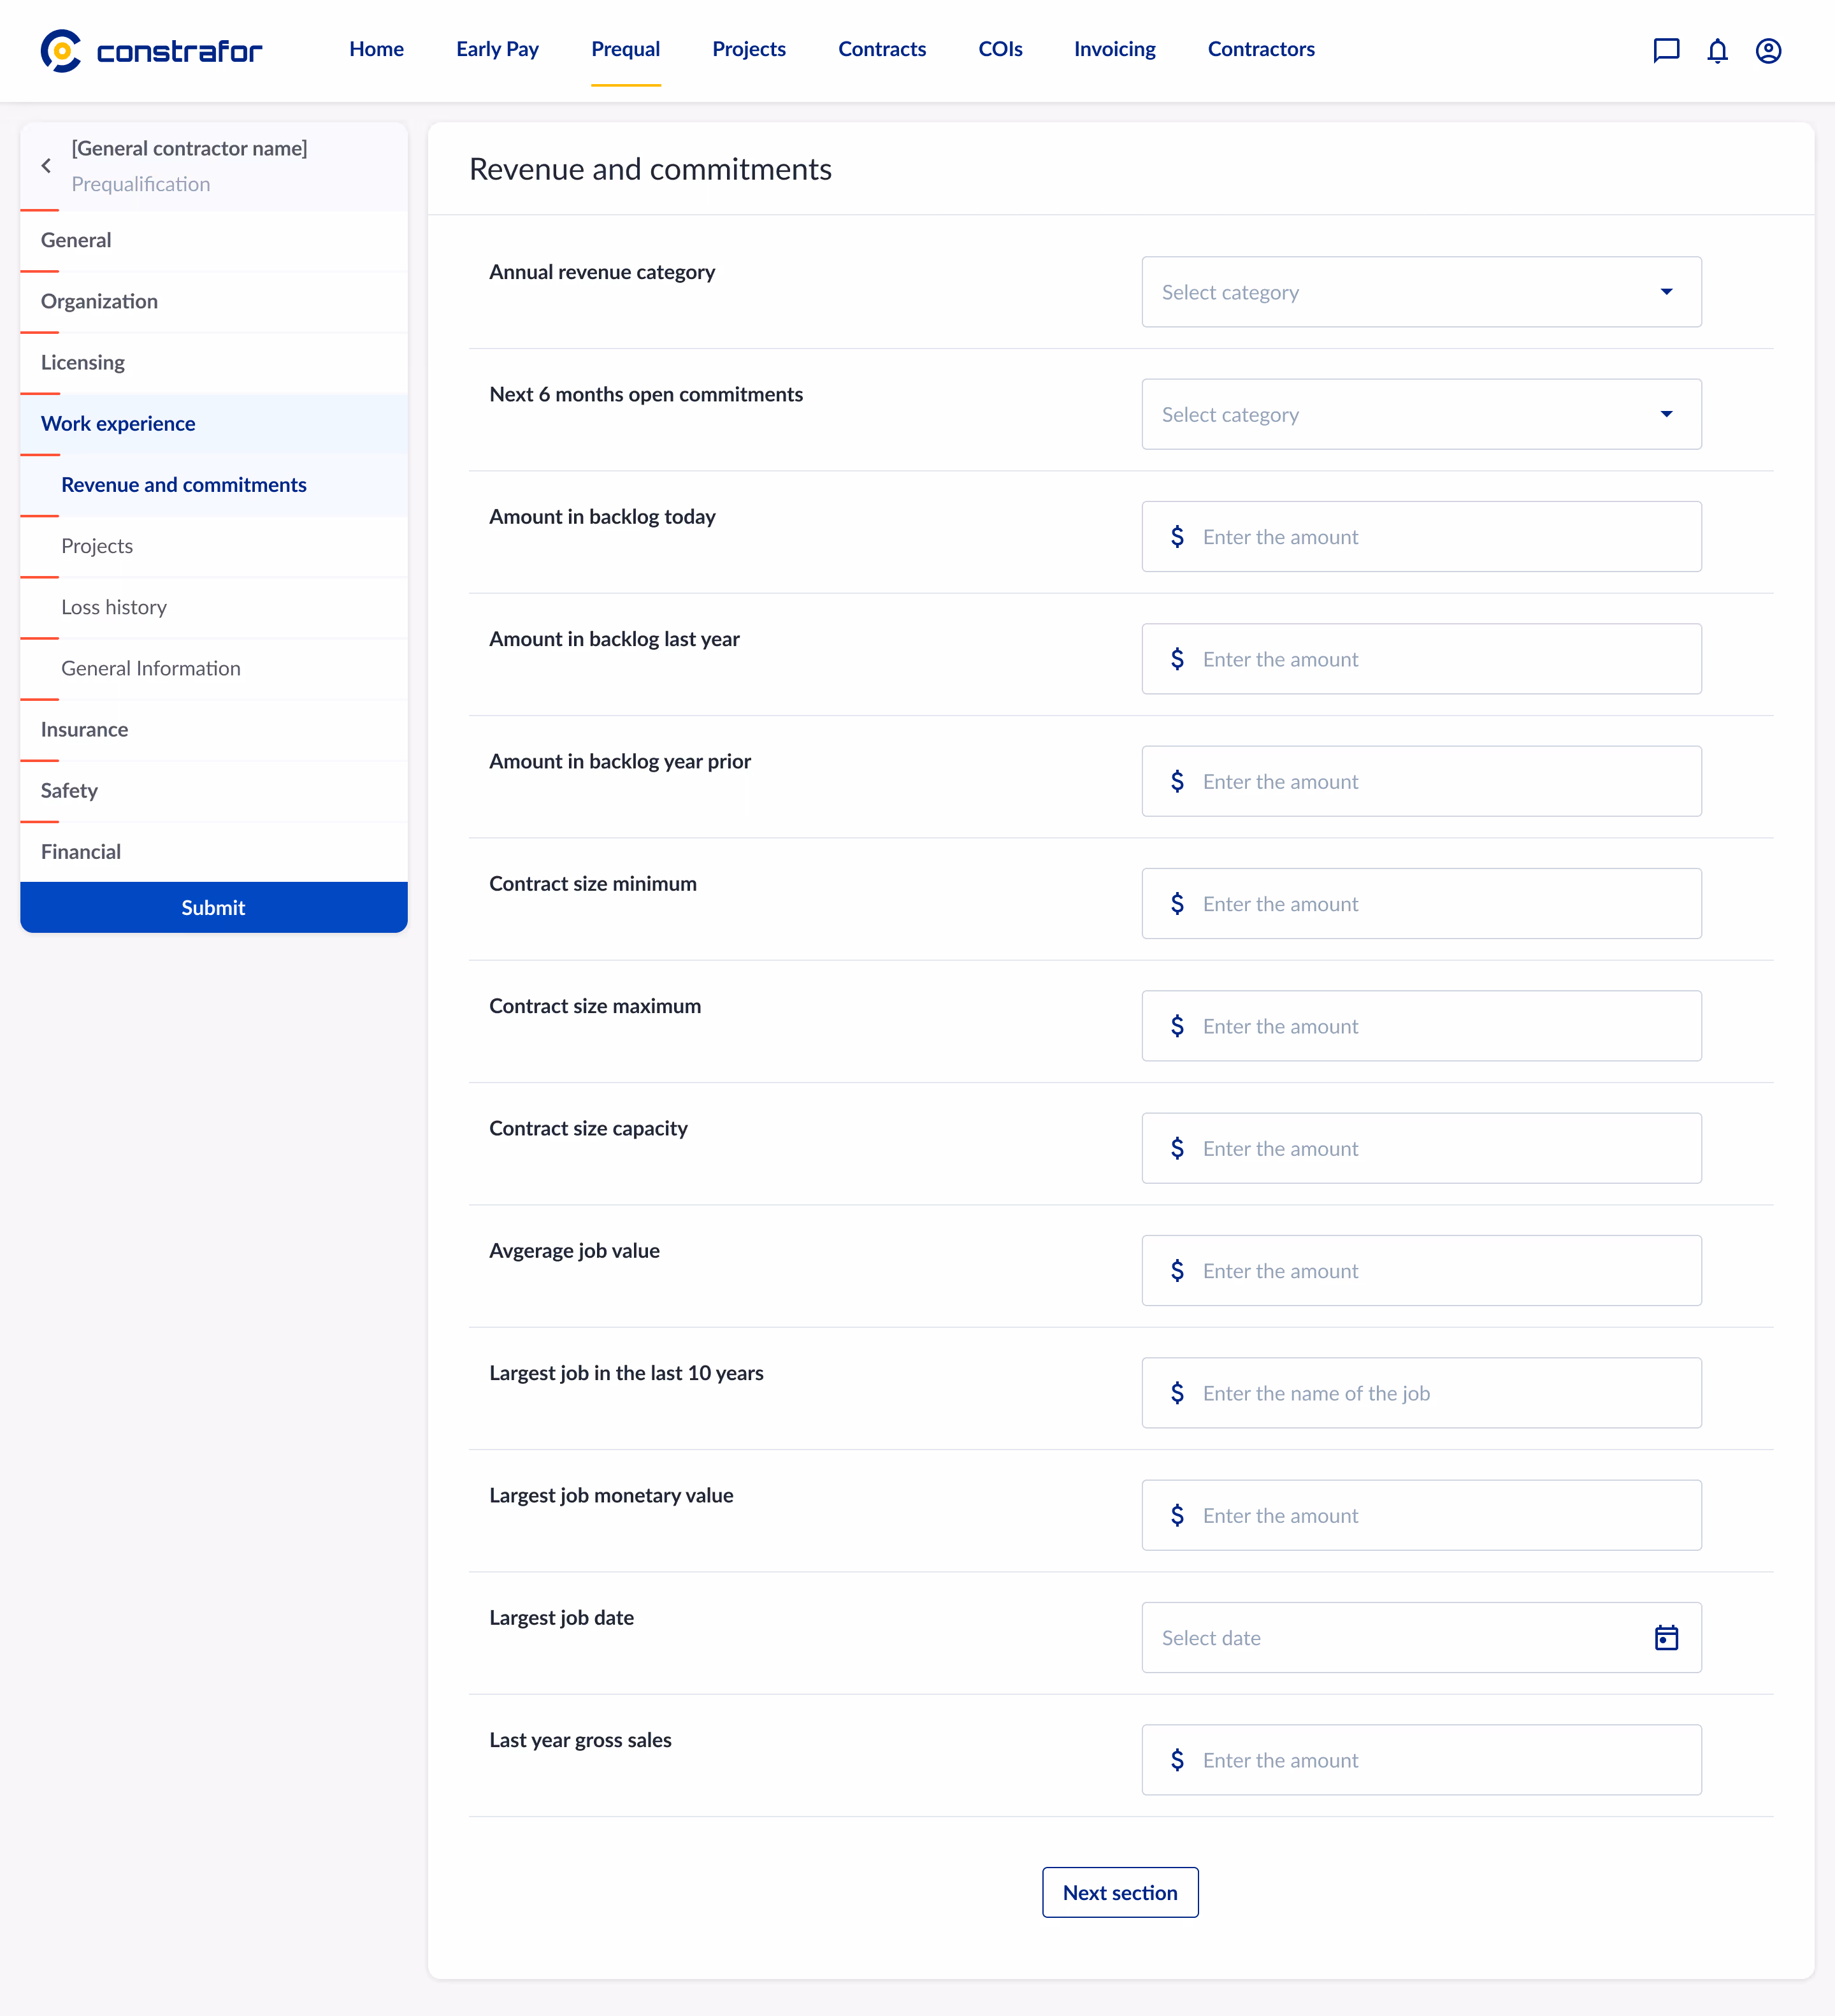The image size is (1835, 2016).
Task: Focus the Amount in backlog today field
Action: pyautogui.click(x=1421, y=537)
